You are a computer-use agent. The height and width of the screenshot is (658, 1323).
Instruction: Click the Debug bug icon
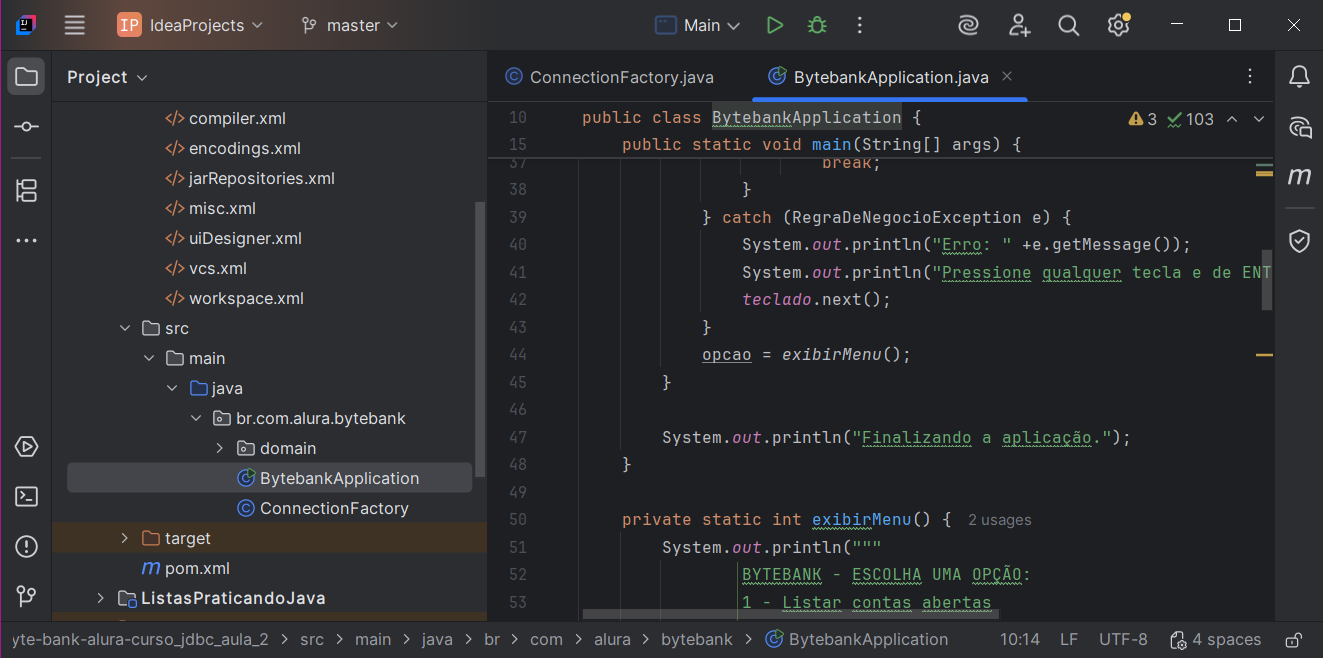[817, 25]
